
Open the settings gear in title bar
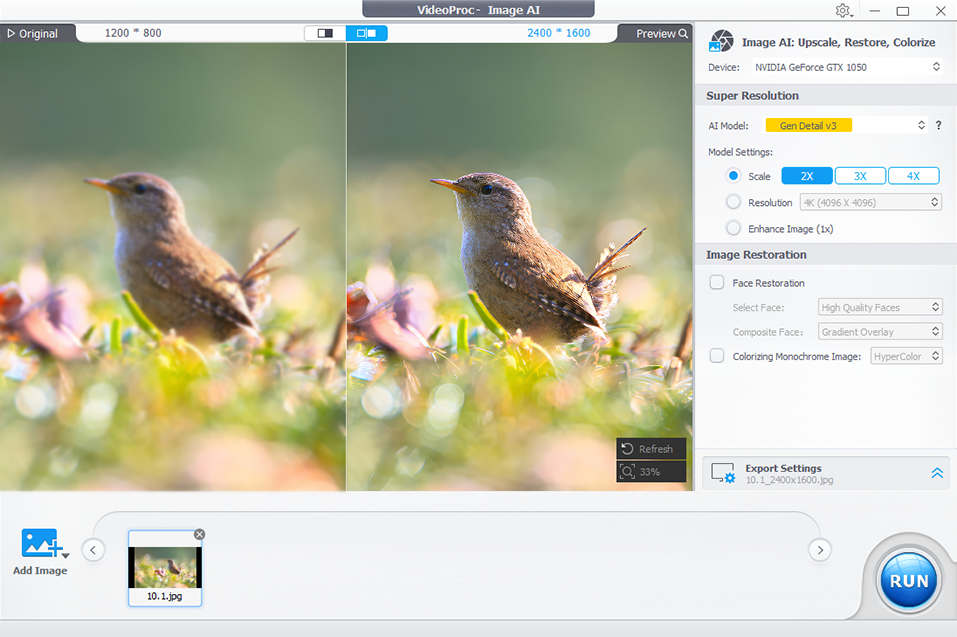tap(843, 11)
